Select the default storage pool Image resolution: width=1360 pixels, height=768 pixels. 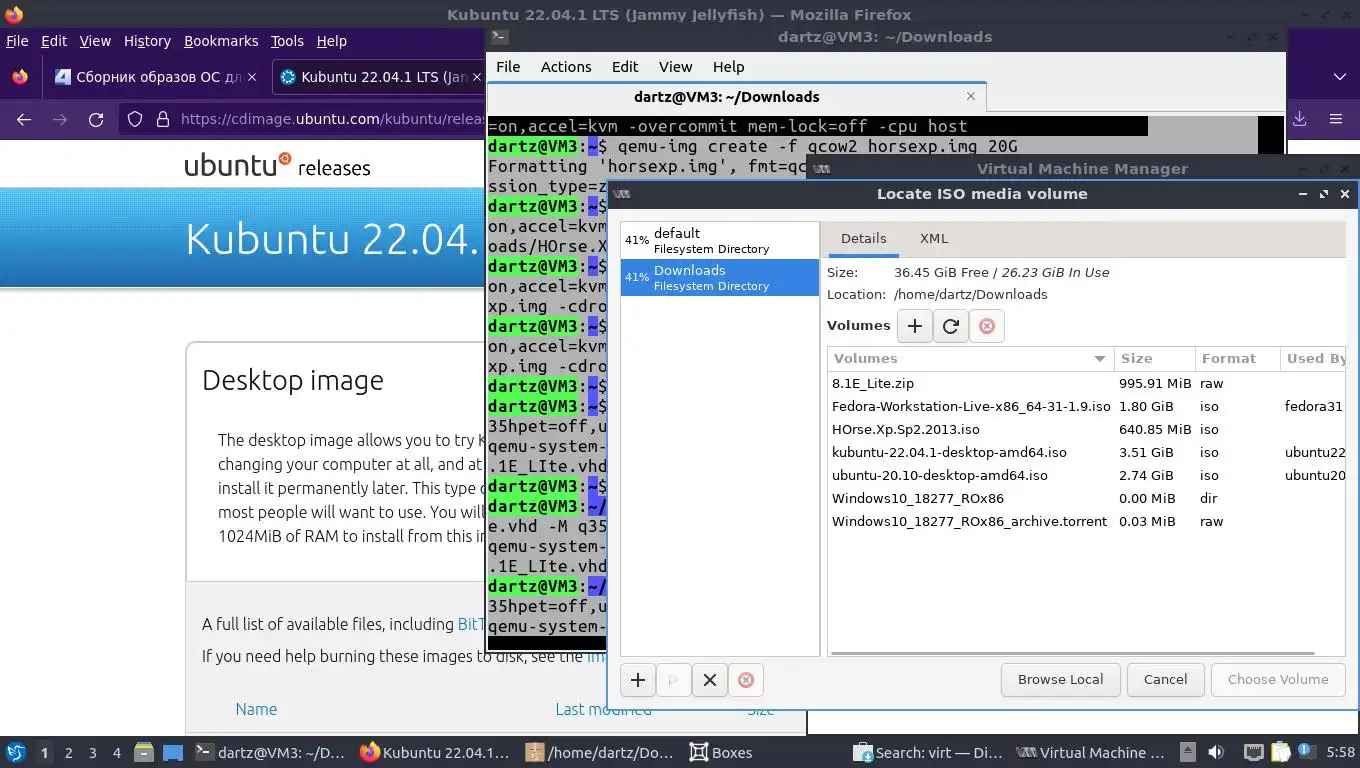[x=720, y=240]
